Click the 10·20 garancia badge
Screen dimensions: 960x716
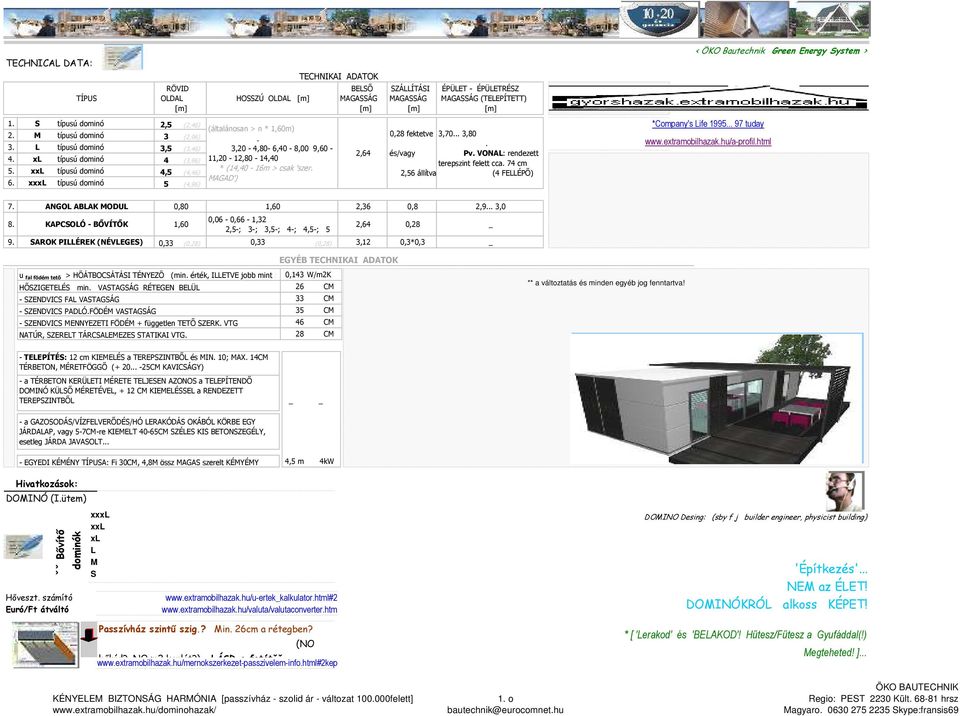(x=658, y=19)
